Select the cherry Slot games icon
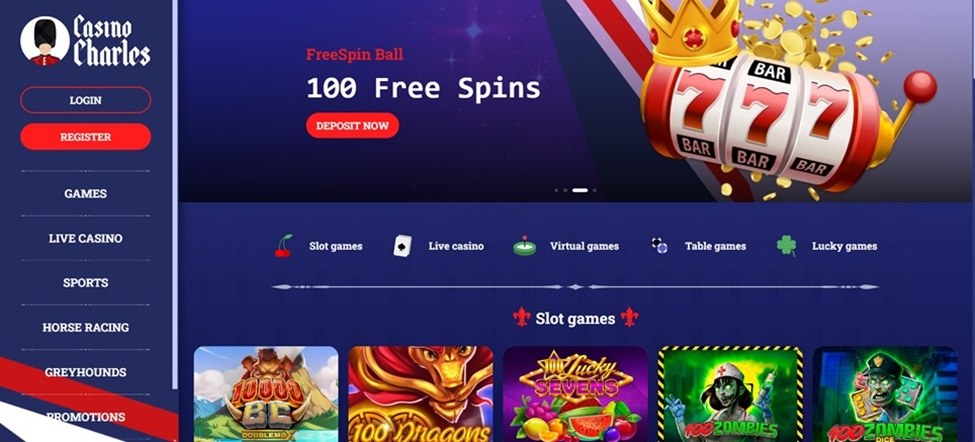This screenshot has height=442, width=975. point(284,246)
